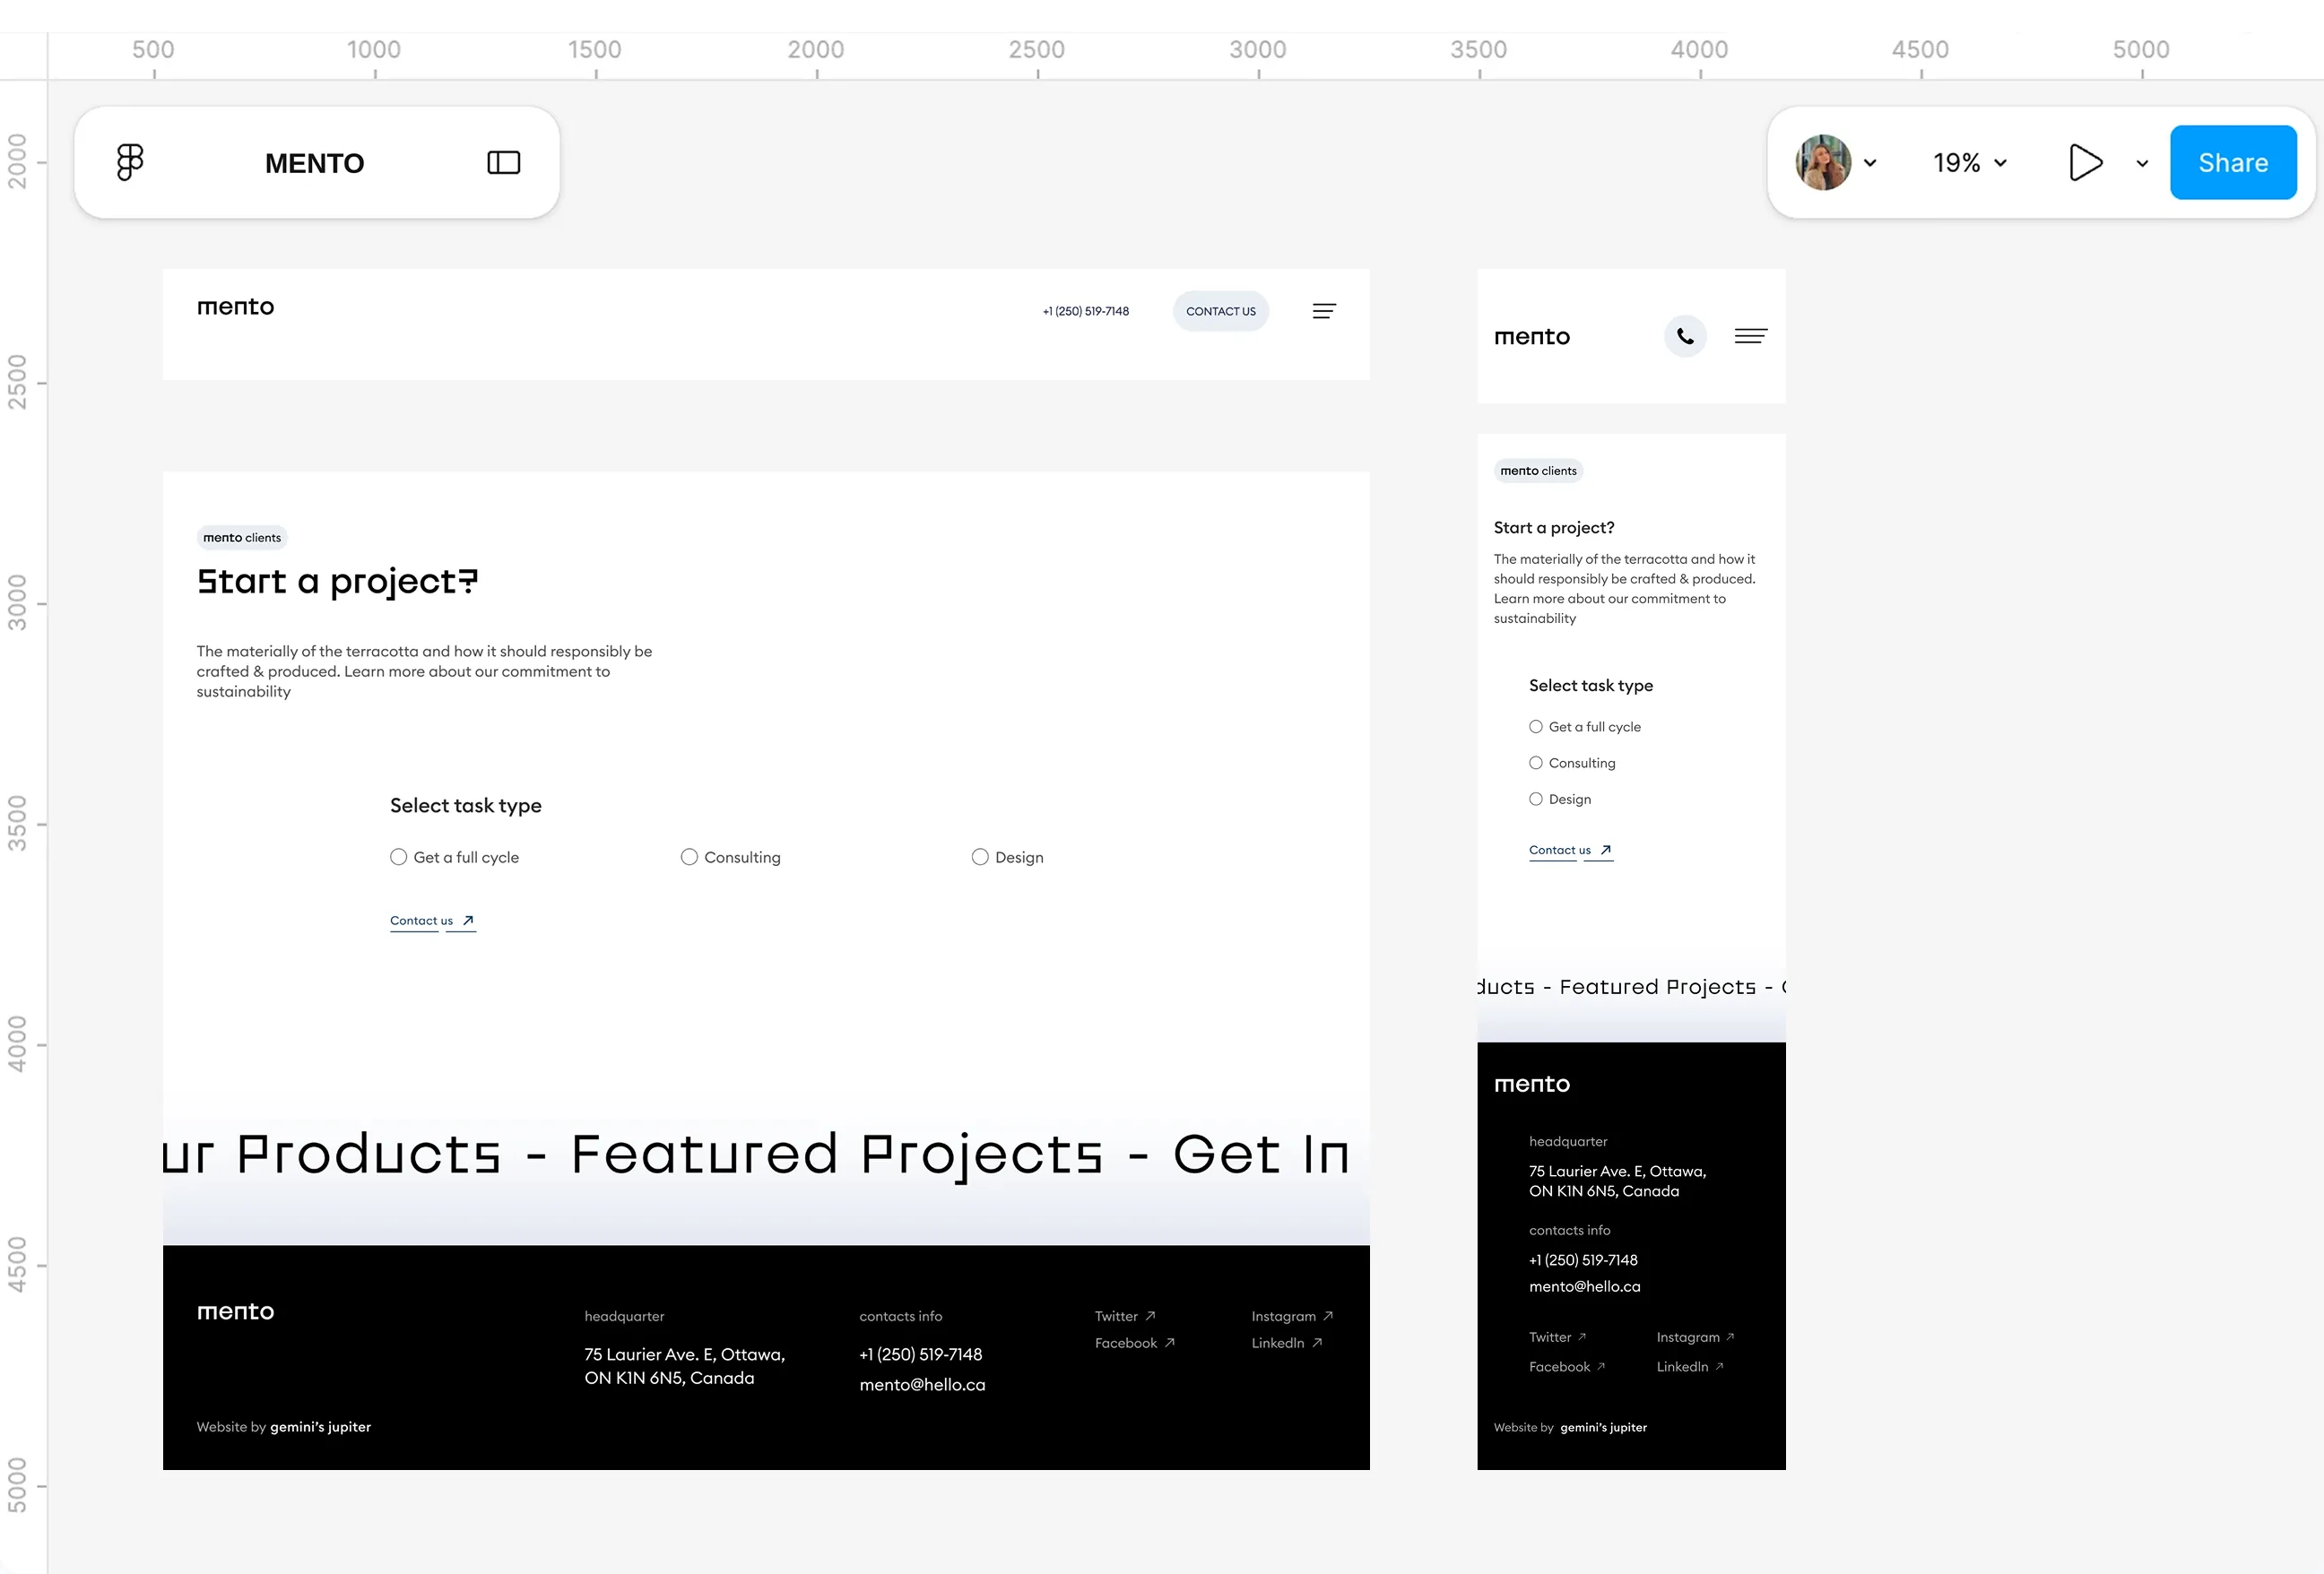
Task: Open the Instagram link in mobile footer
Action: [1695, 1338]
